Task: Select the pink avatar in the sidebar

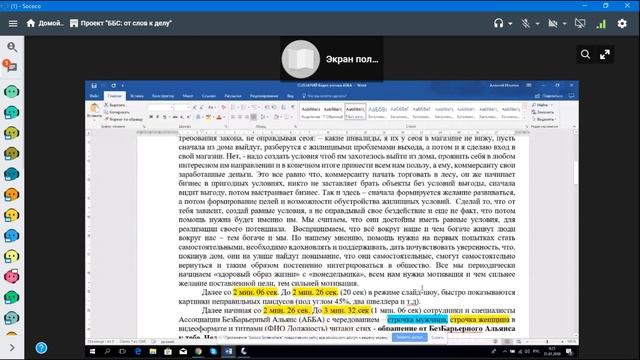Action: point(11,276)
